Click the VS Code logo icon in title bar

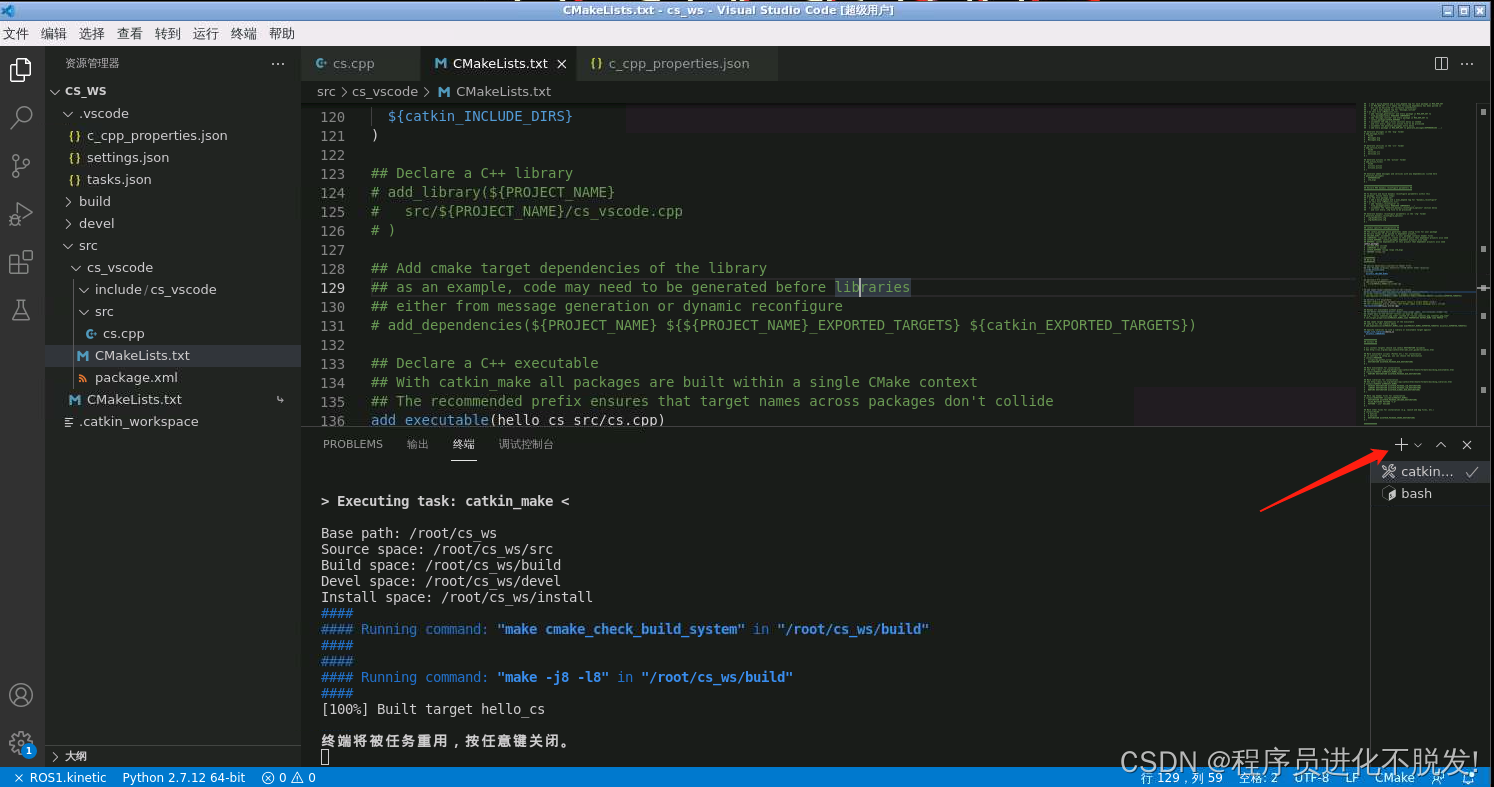9,10
